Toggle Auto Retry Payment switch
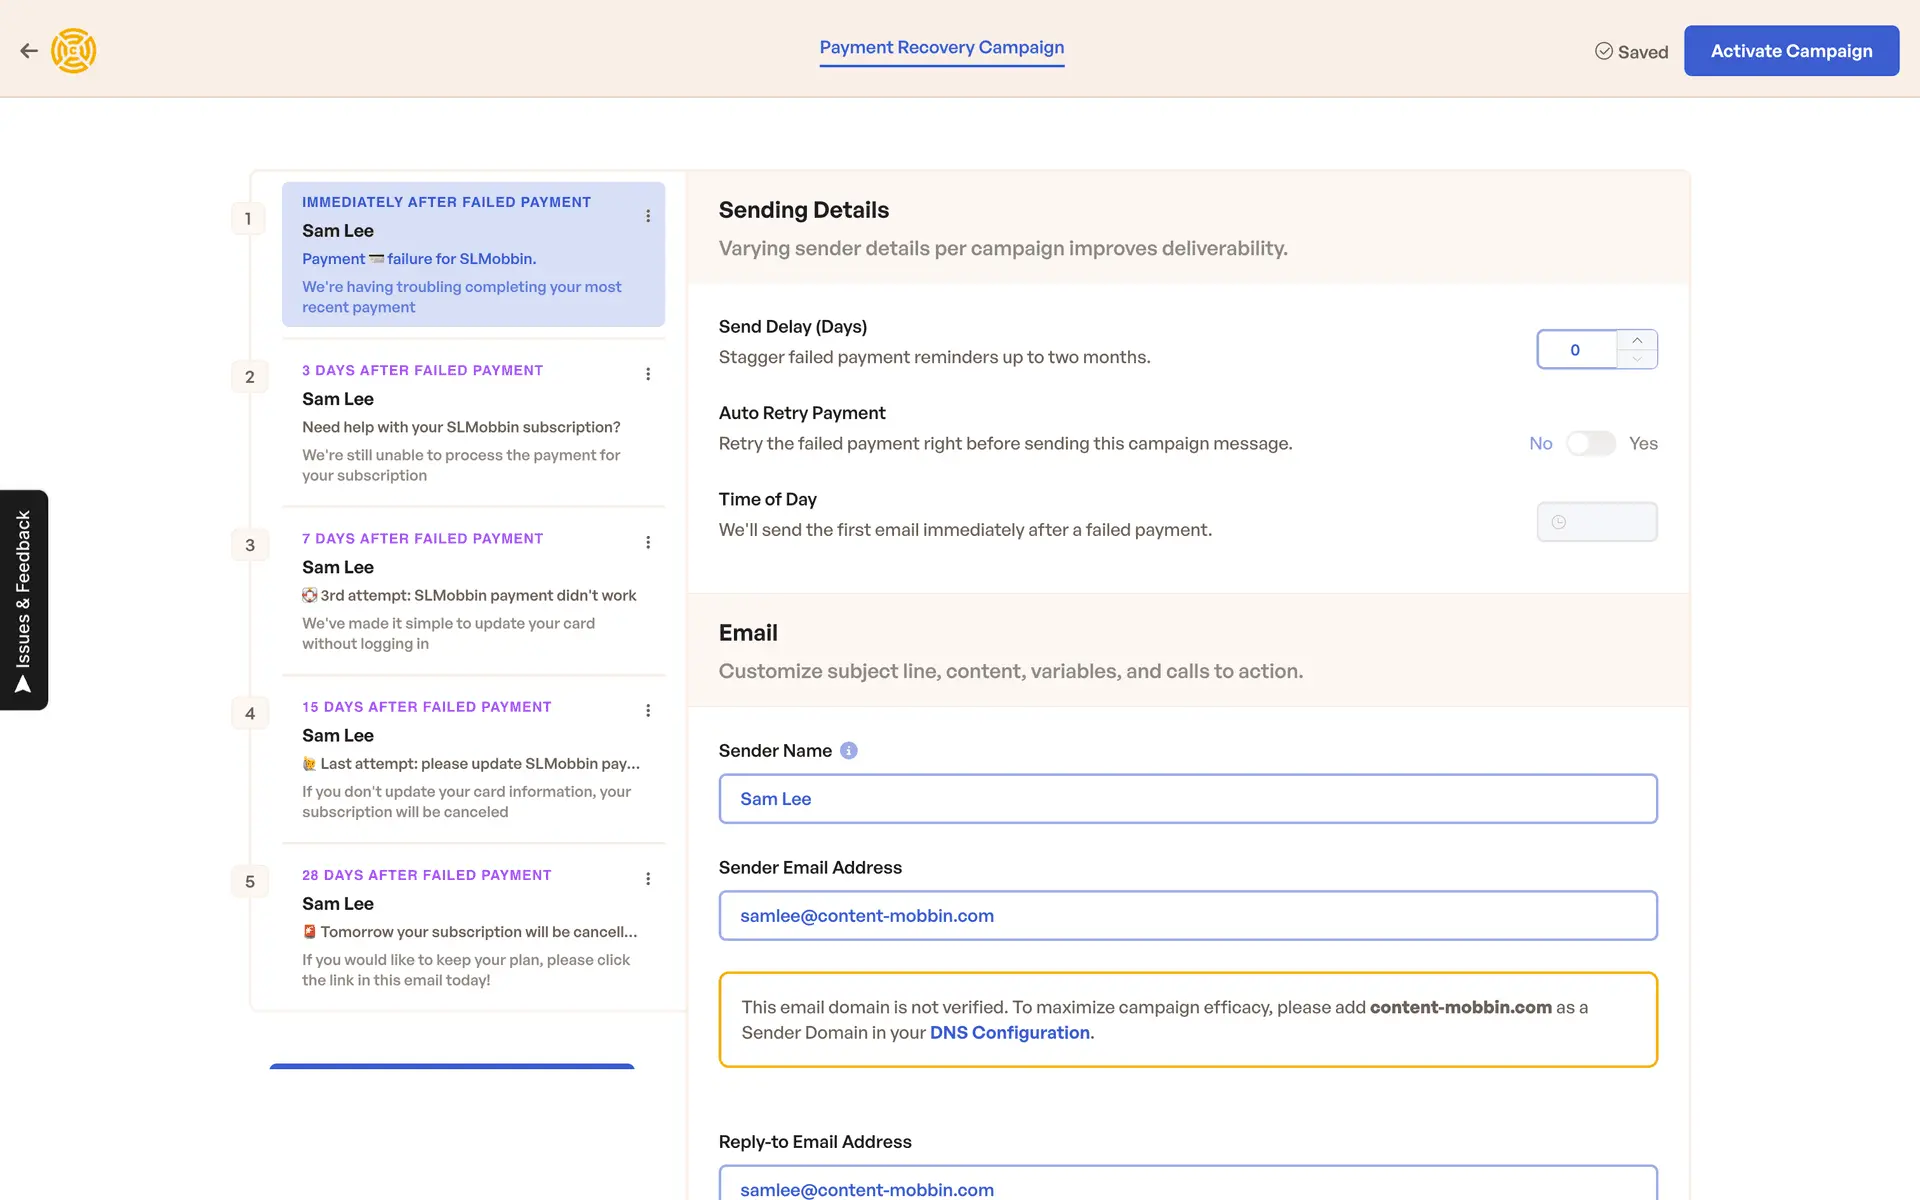 [1590, 443]
